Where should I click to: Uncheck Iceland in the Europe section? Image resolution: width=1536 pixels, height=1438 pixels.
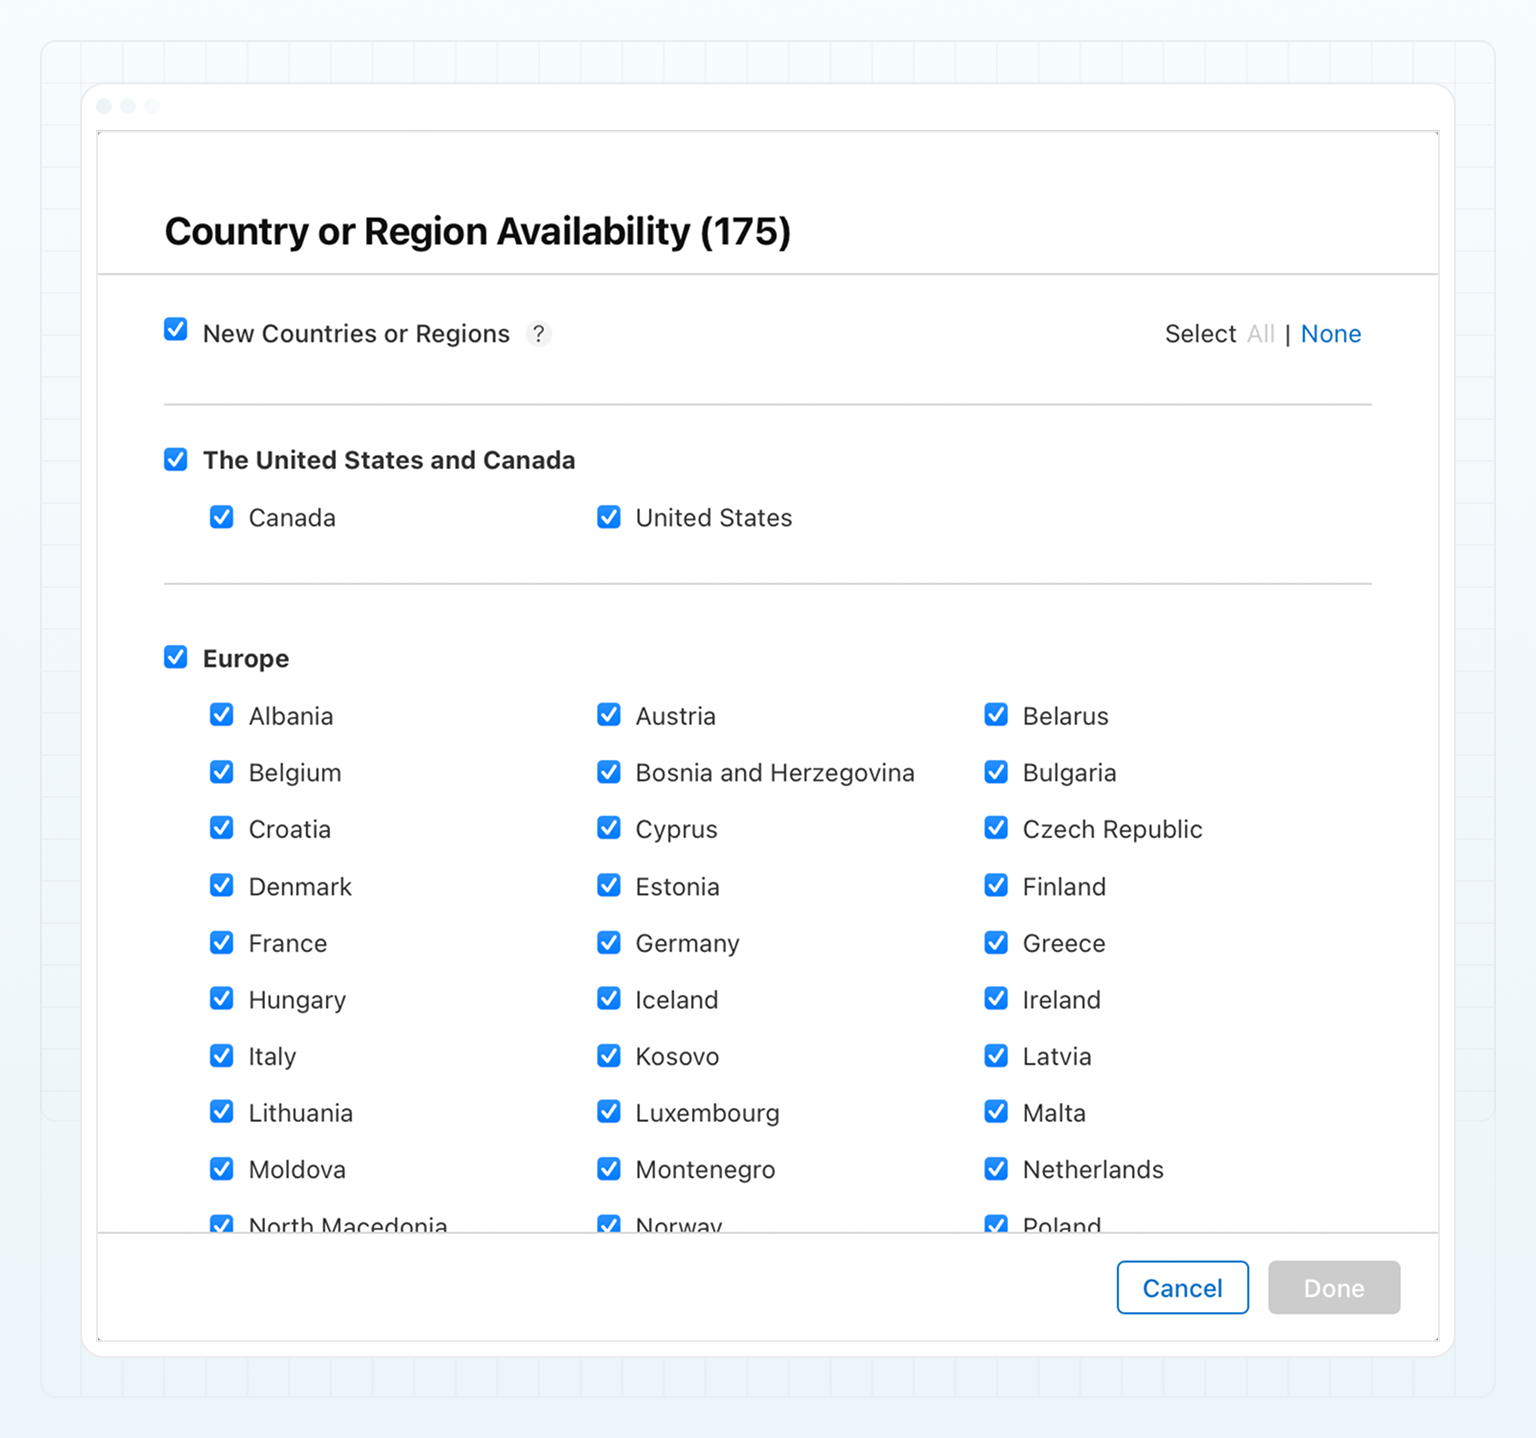[609, 998]
